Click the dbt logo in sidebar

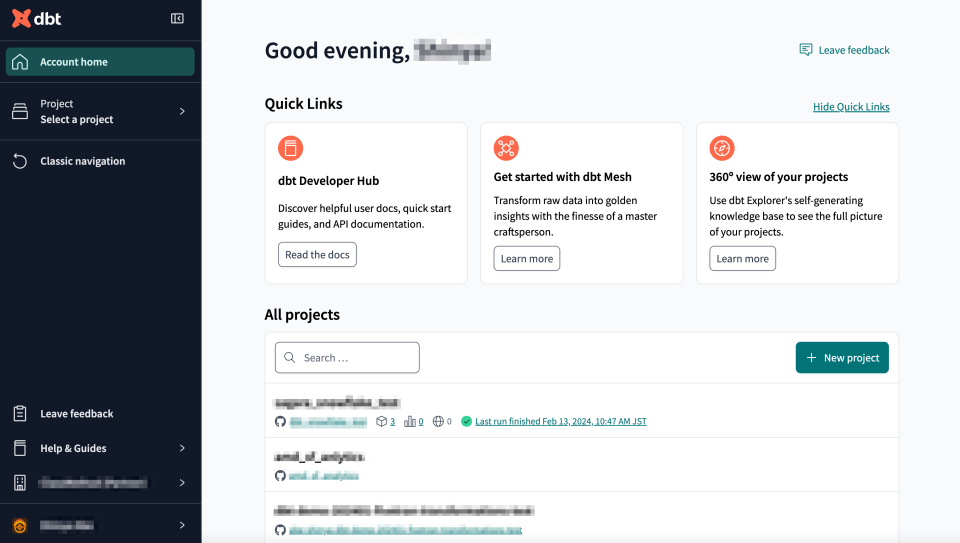35,18
